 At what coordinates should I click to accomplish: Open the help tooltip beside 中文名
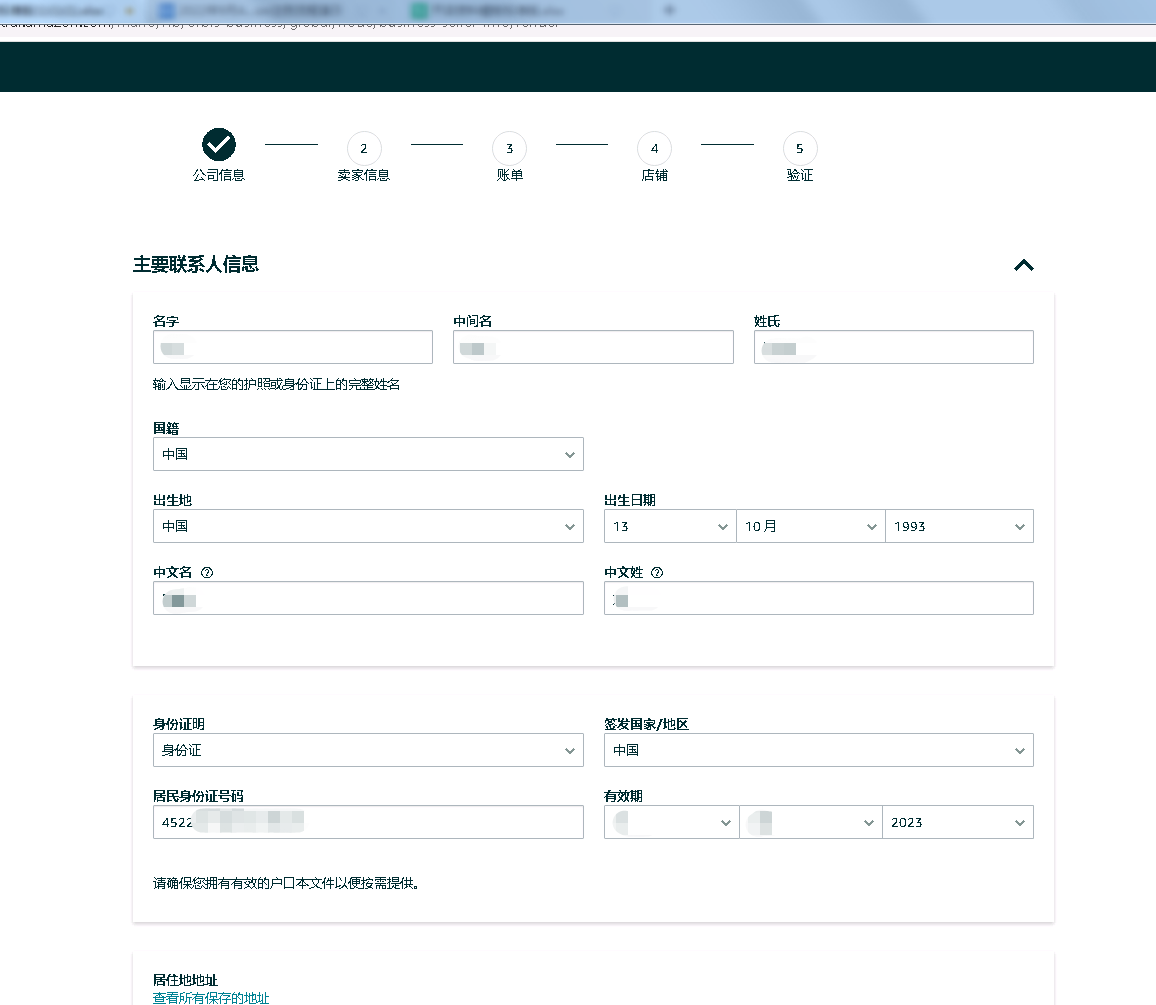pyautogui.click(x=207, y=572)
